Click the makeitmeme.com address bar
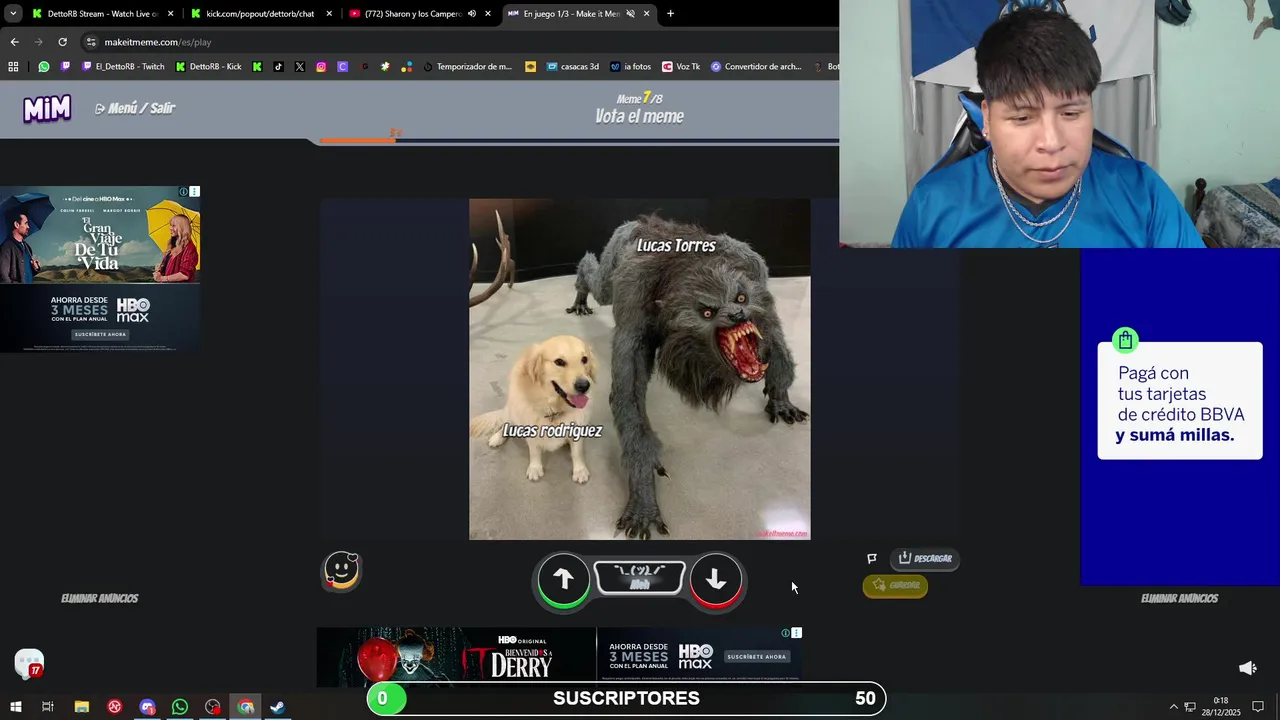 pos(460,42)
